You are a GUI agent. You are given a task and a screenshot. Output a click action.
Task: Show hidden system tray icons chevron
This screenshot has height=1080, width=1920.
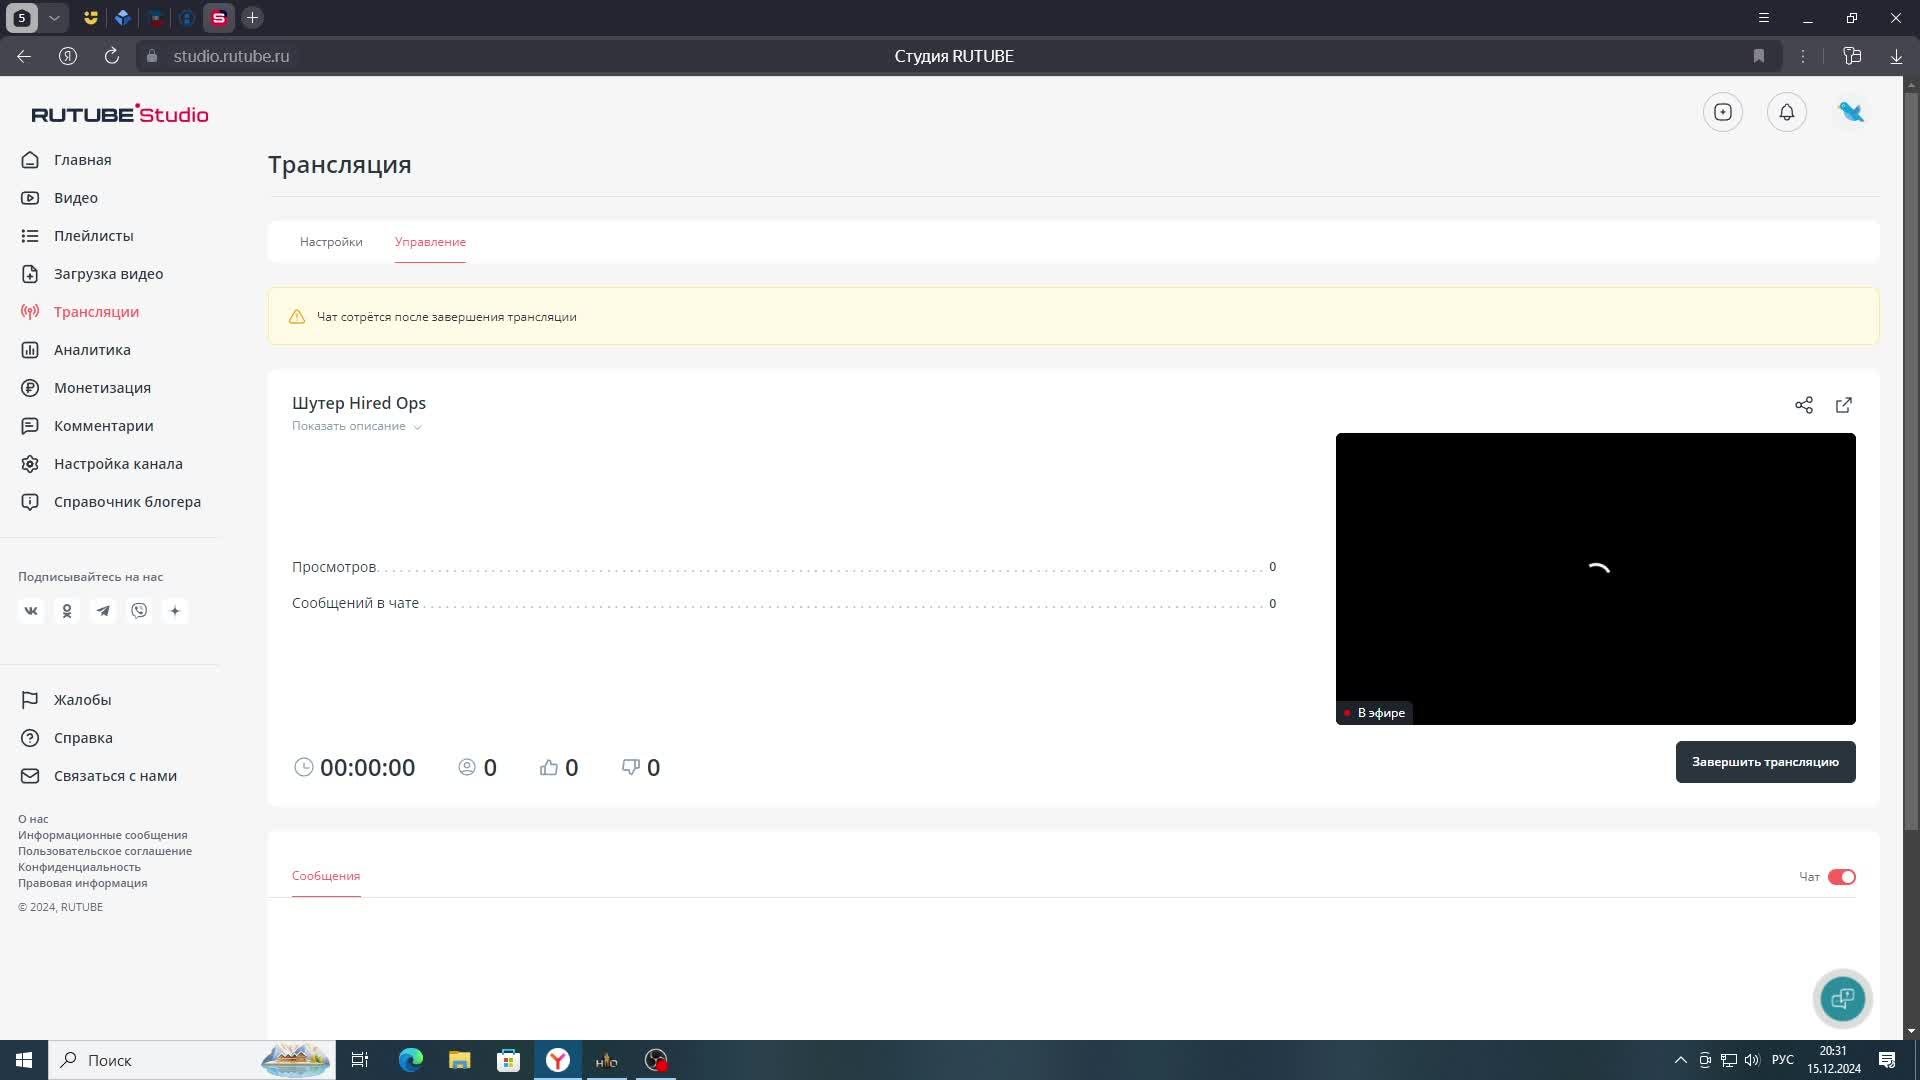(1680, 1060)
